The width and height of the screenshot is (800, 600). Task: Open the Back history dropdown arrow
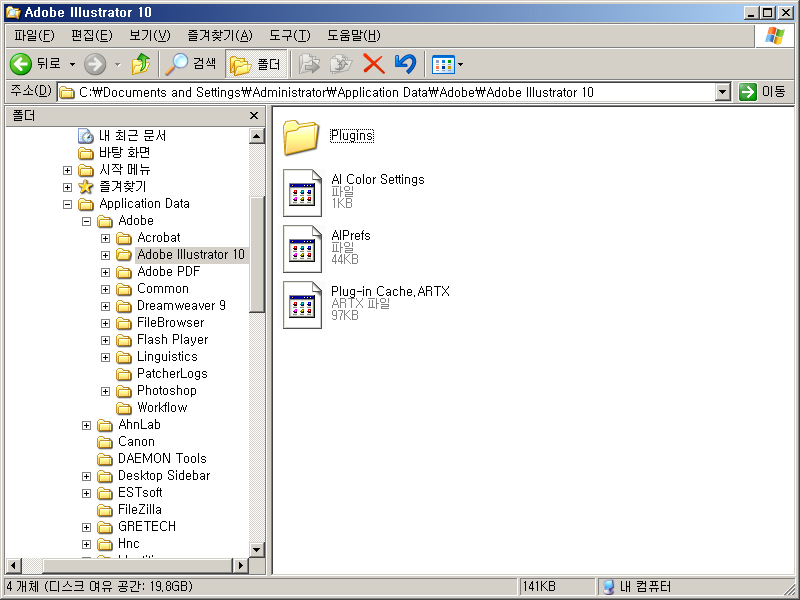point(72,64)
